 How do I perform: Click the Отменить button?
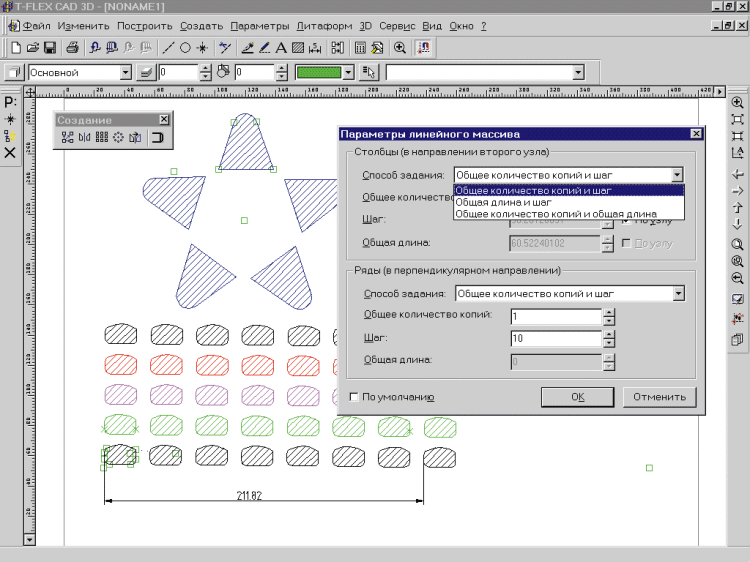tap(658, 397)
